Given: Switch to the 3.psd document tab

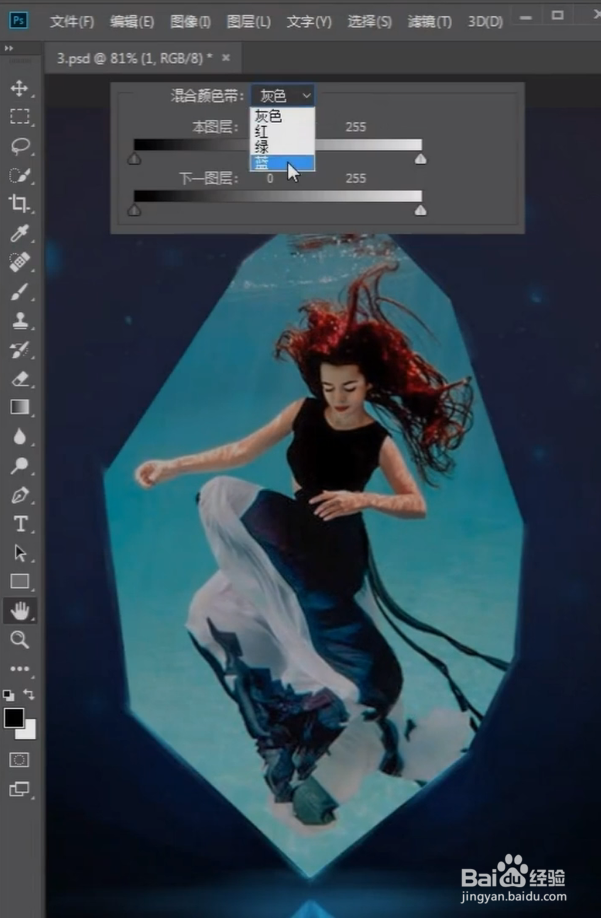Looking at the screenshot, I should pos(135,58).
